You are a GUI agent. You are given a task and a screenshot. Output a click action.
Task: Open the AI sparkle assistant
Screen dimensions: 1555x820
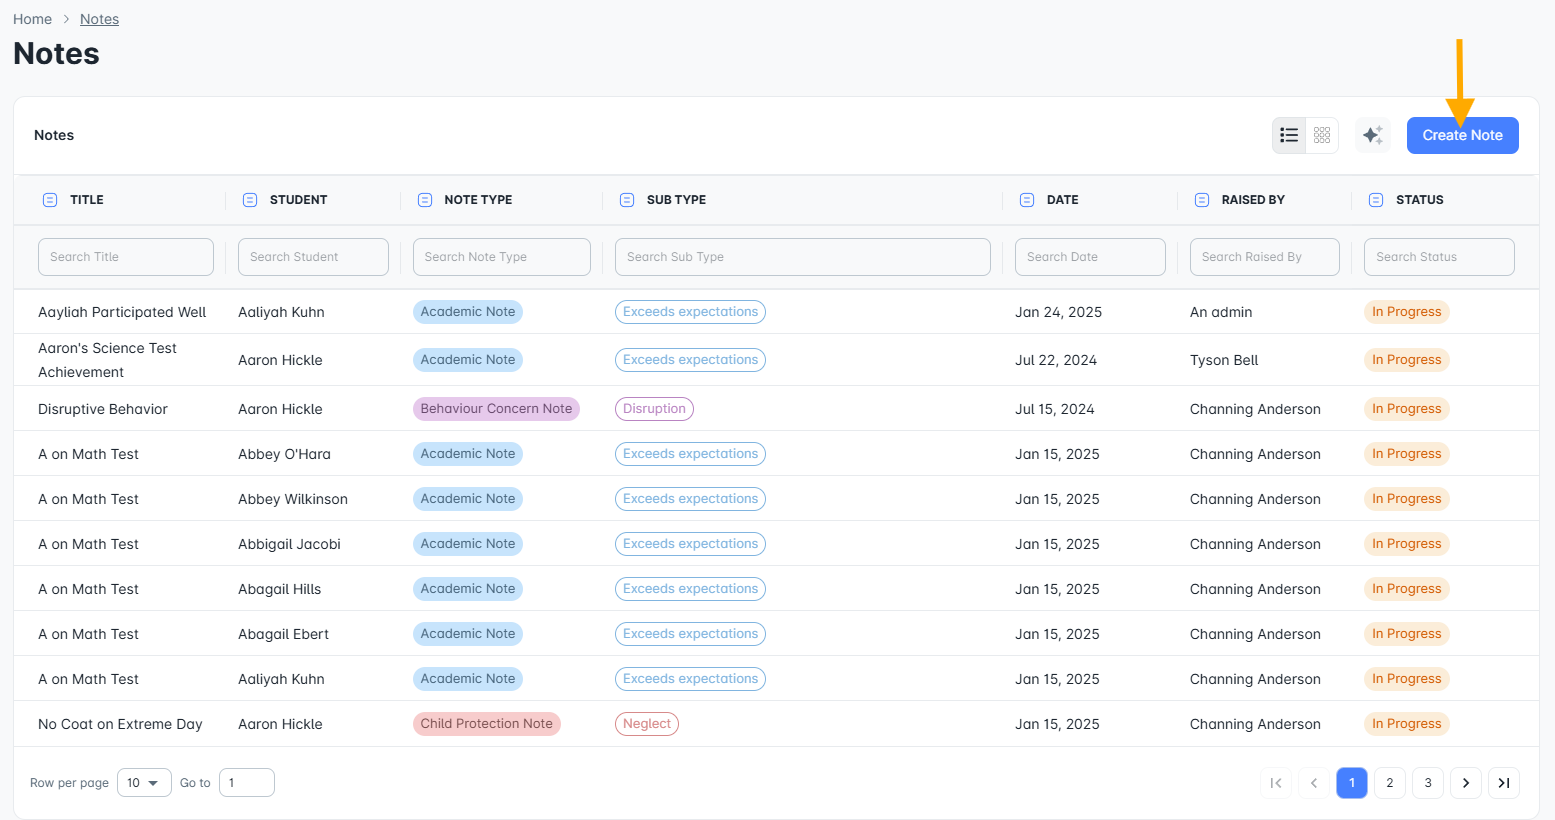coord(1373,135)
